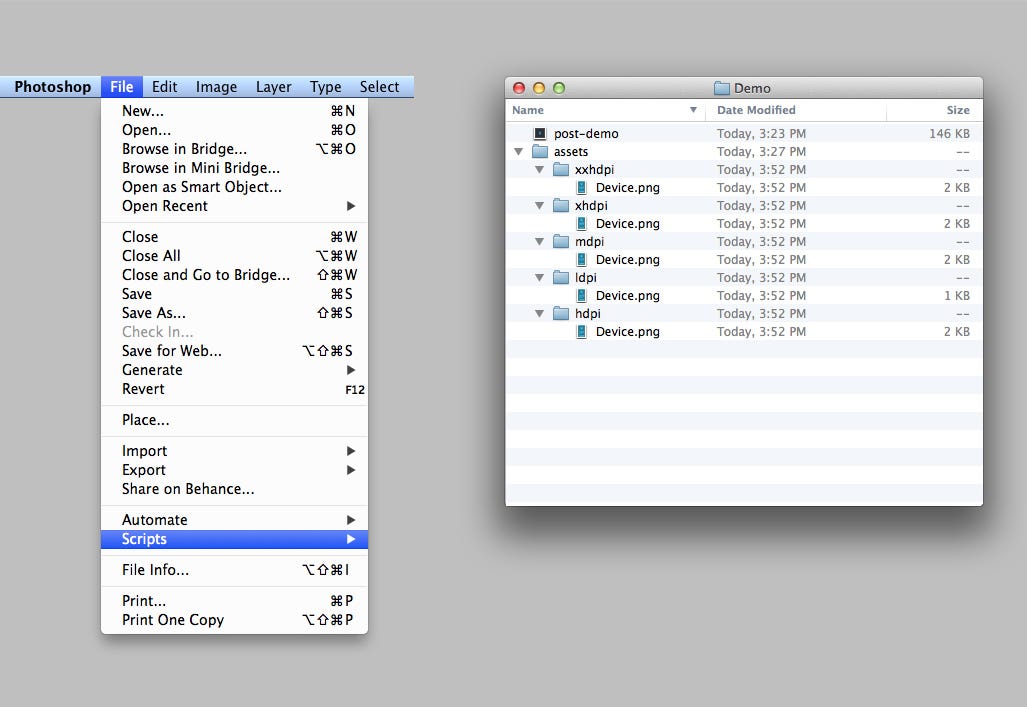Open the Export submenu
1027x707 pixels.
coord(234,470)
